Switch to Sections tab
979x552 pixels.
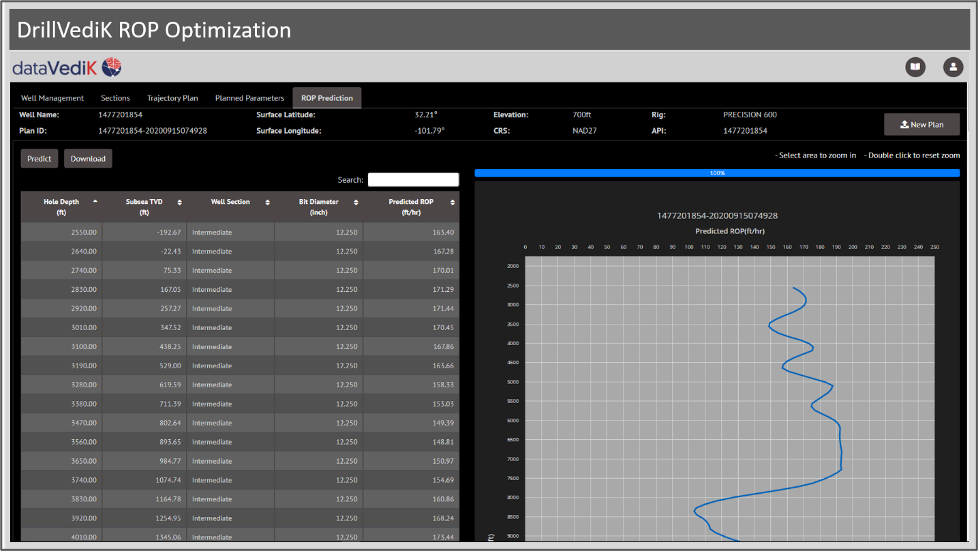click(x=116, y=98)
